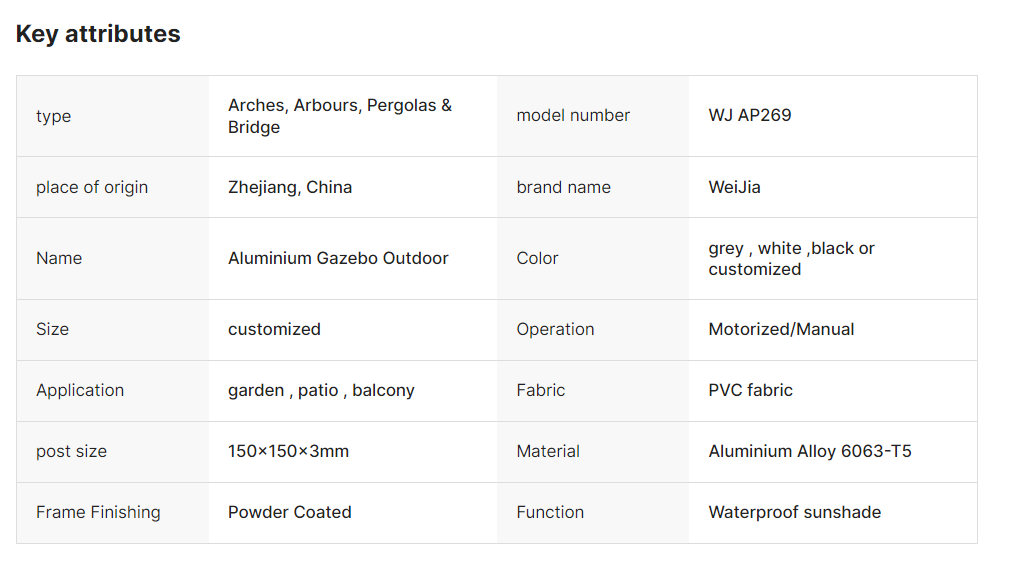Click the Waterproof sunshade function value

coord(794,513)
